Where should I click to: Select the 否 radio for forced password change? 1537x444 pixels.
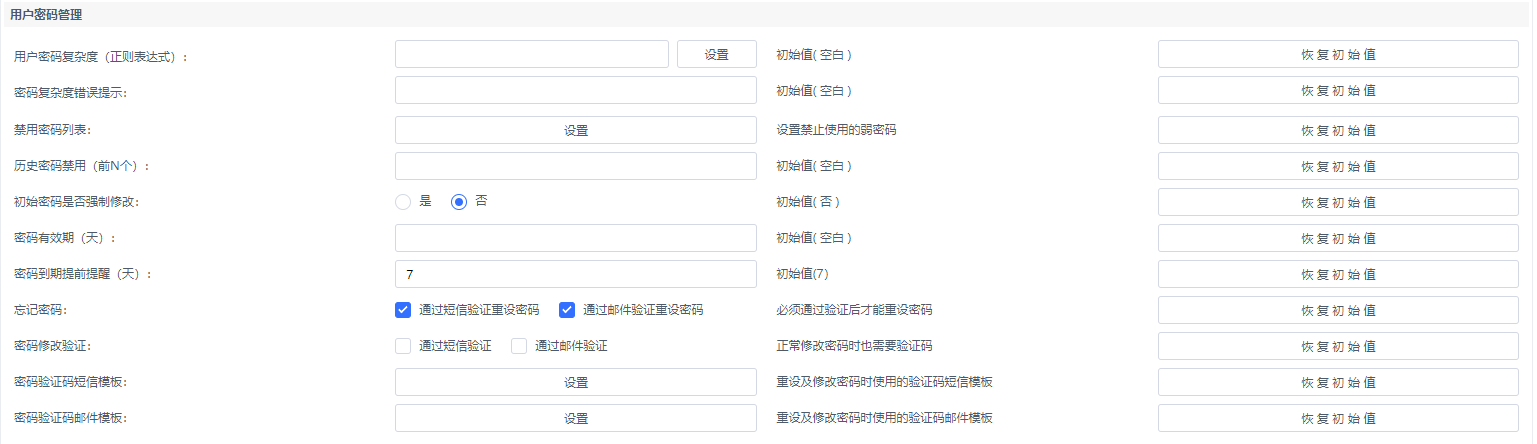(x=459, y=202)
